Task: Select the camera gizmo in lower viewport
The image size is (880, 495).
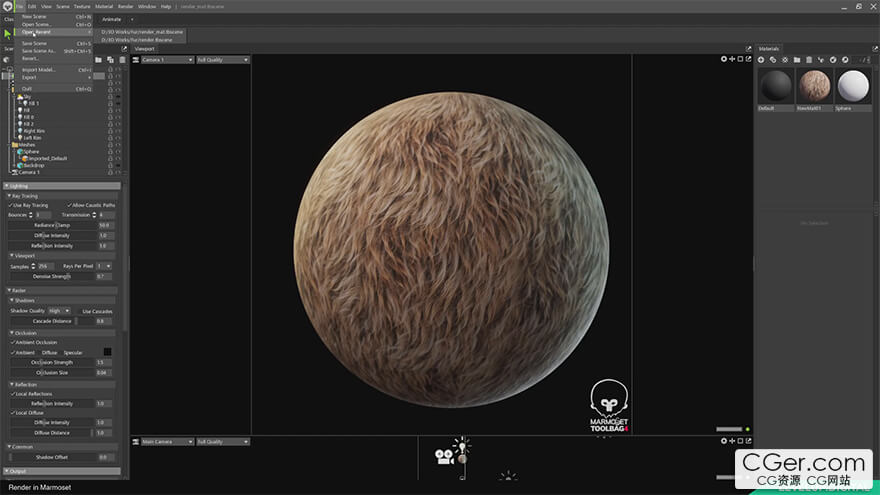Action: pyautogui.click(x=443, y=456)
